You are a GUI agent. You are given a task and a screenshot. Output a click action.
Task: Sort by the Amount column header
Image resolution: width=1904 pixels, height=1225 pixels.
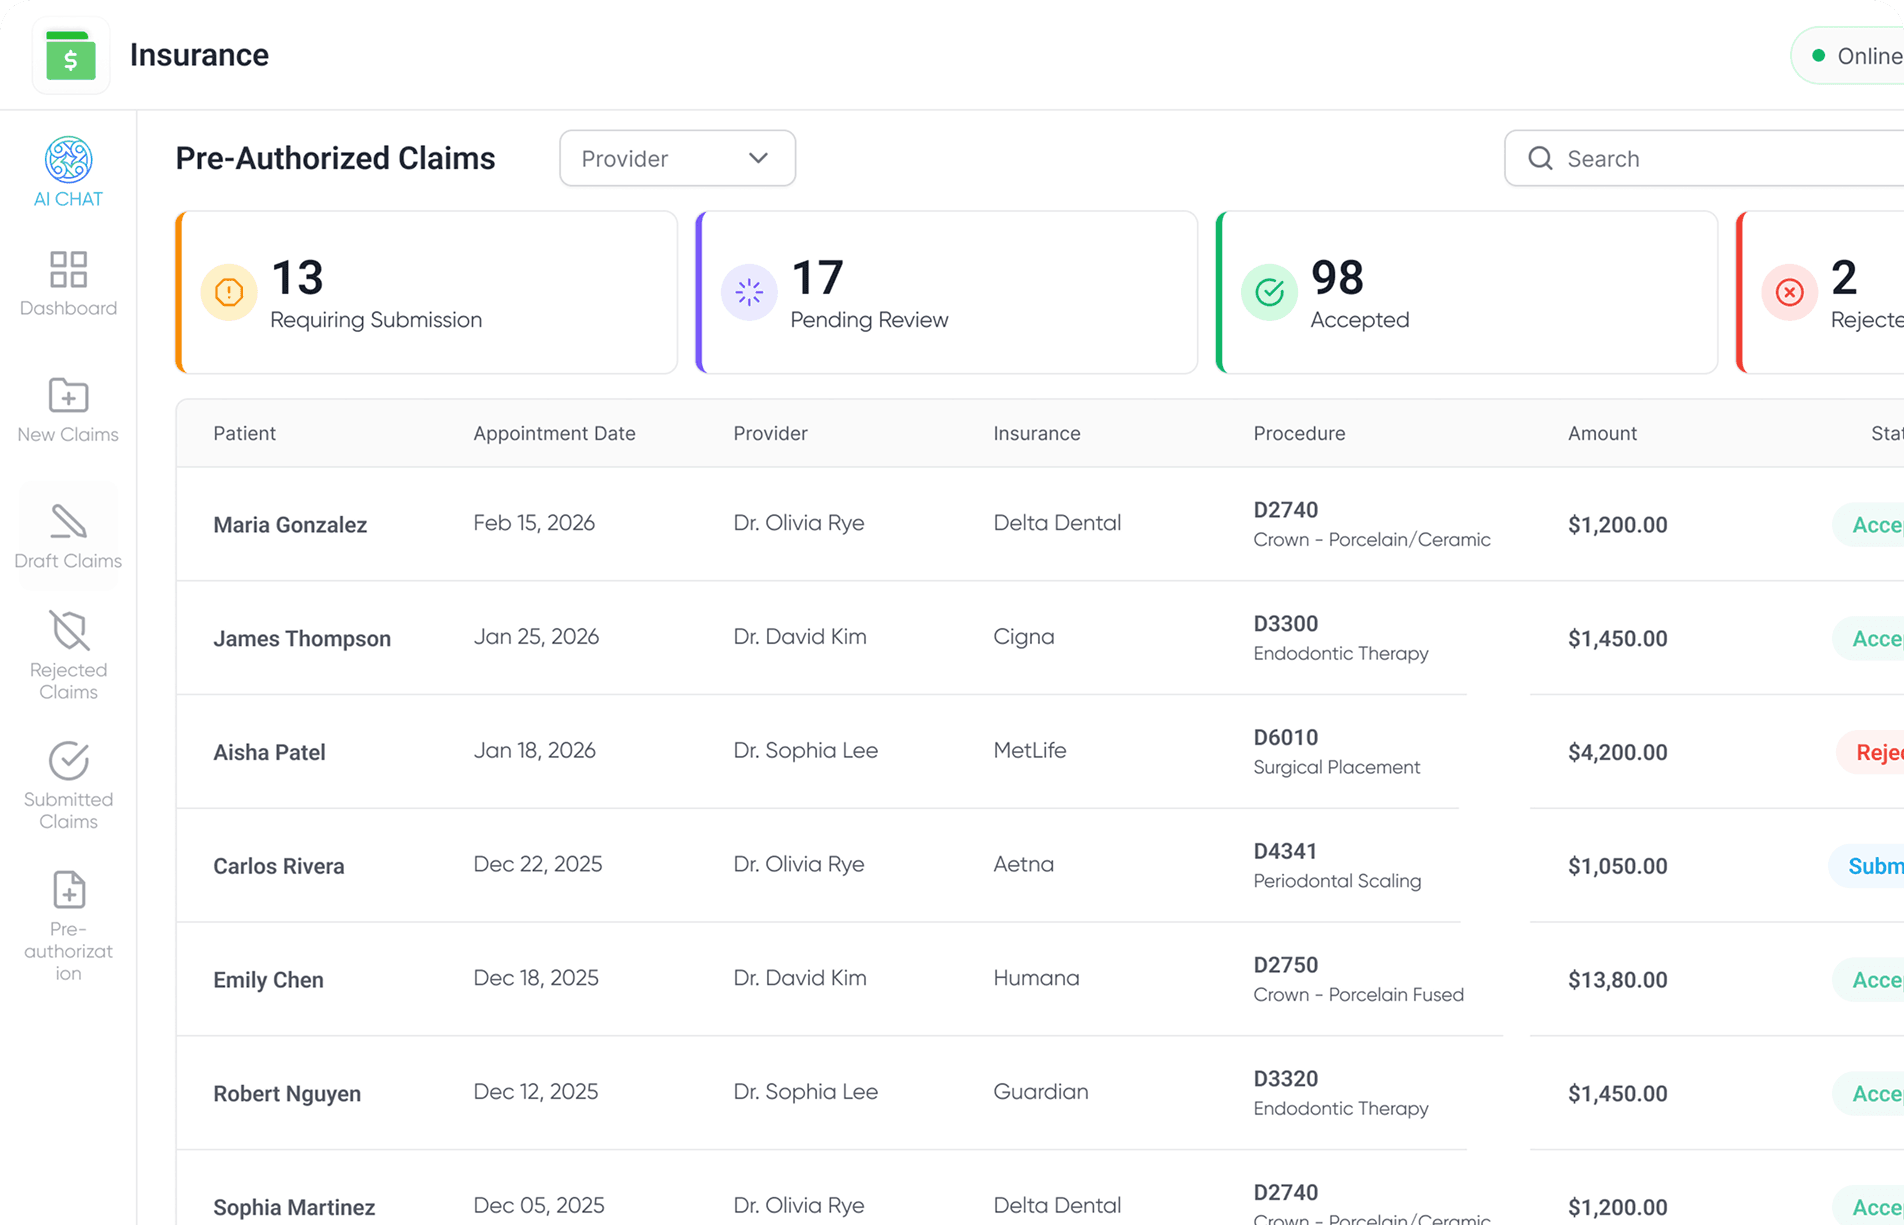coord(1602,433)
